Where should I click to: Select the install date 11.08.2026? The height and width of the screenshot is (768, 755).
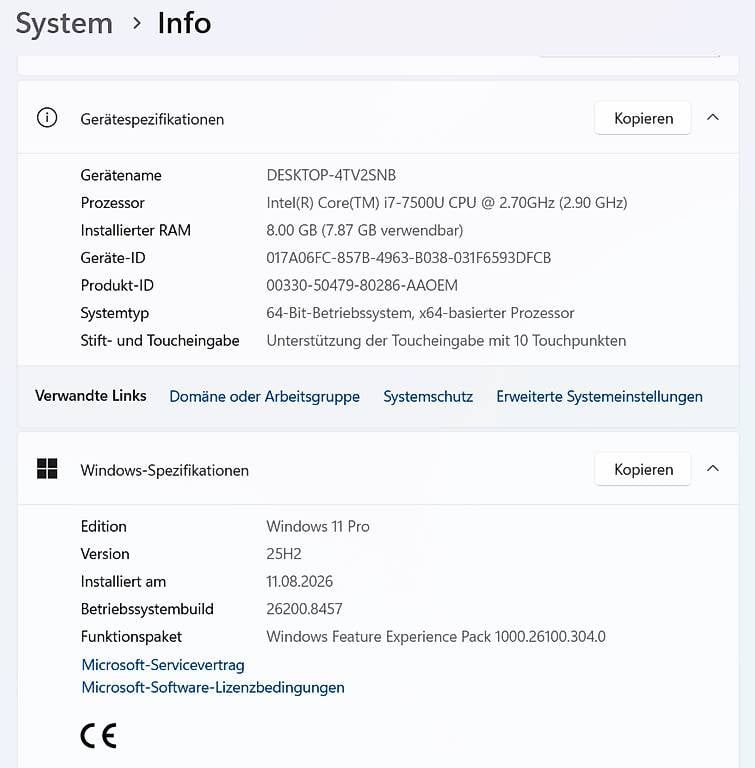(x=300, y=581)
